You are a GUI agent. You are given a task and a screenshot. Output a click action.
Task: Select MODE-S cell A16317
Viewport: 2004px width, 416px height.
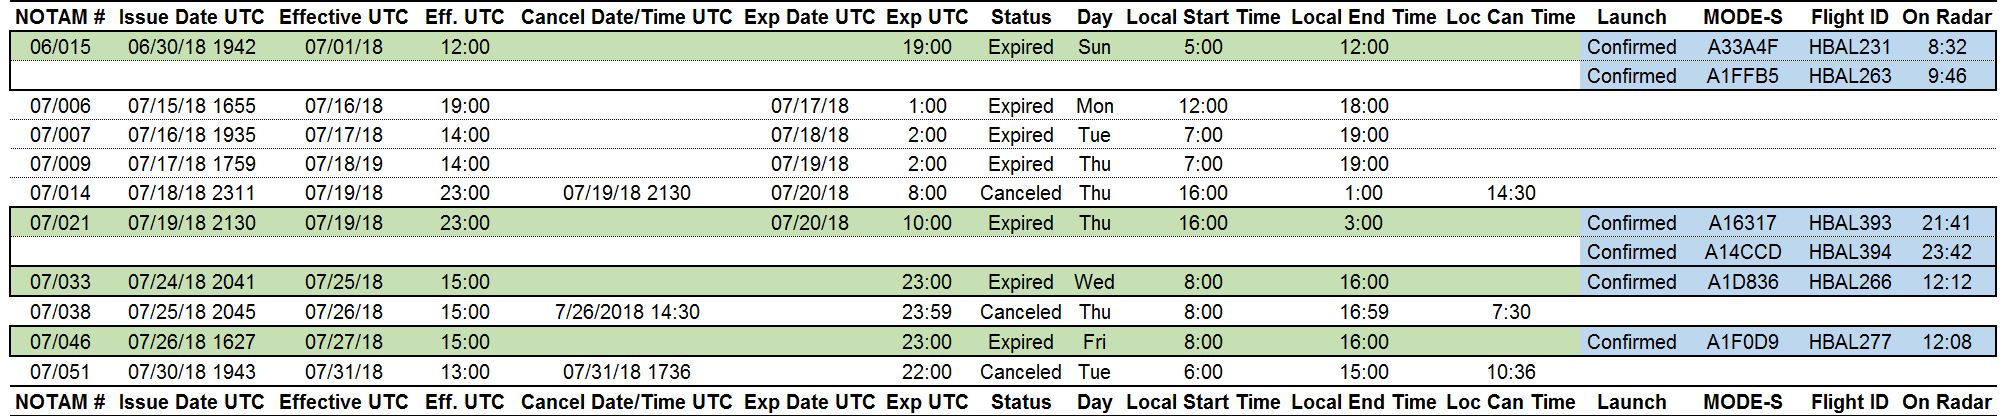[1742, 223]
